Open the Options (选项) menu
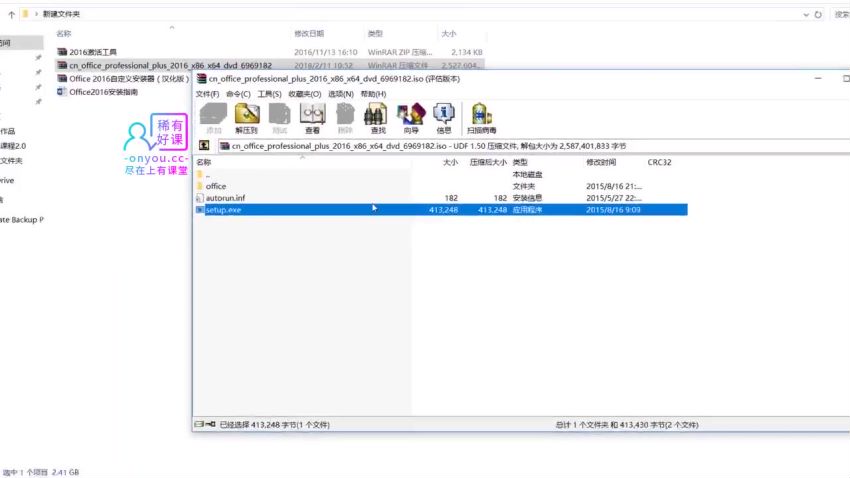 [x=340, y=94]
